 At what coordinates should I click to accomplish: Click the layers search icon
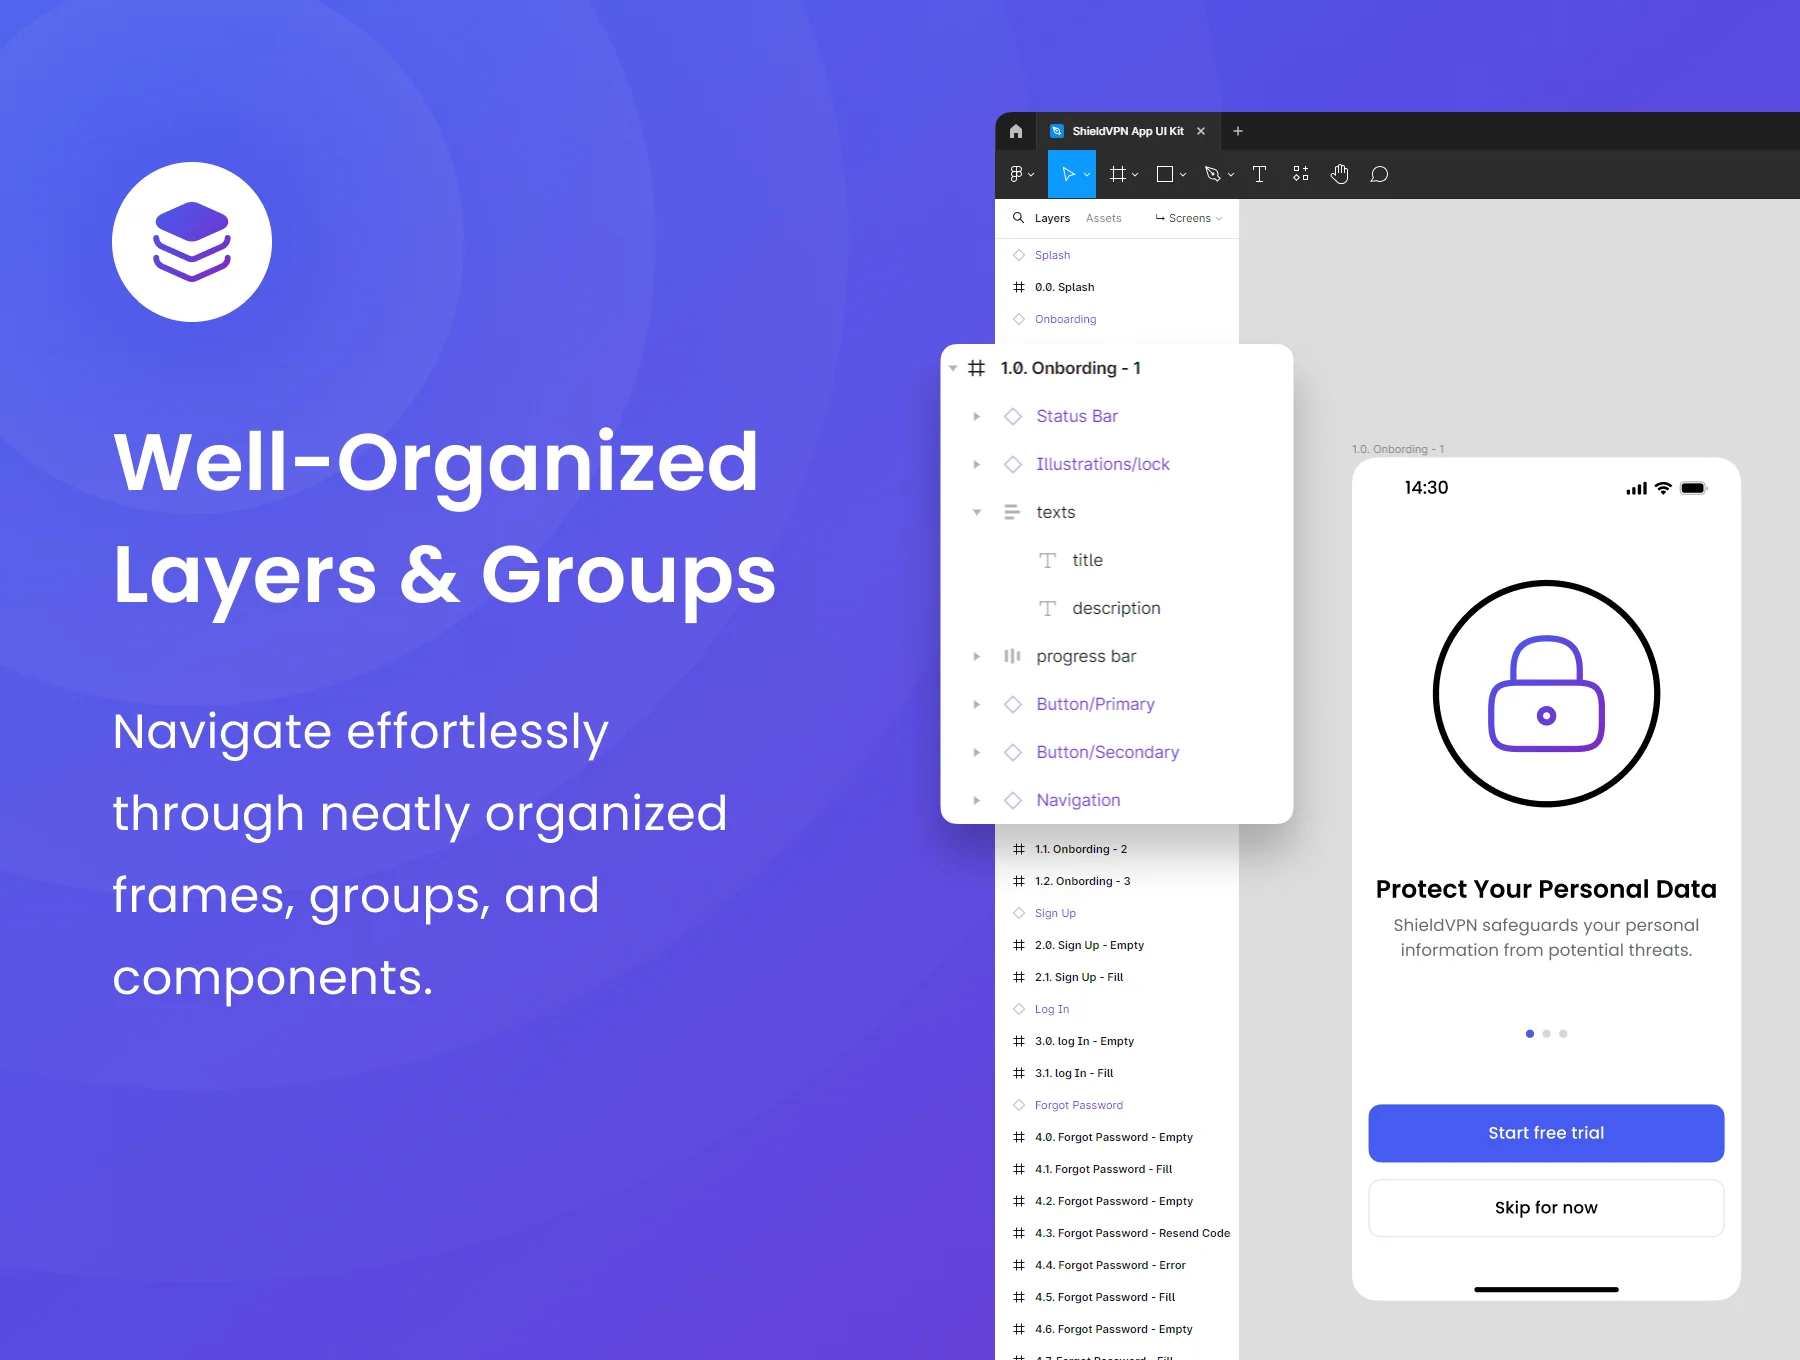tap(1018, 217)
